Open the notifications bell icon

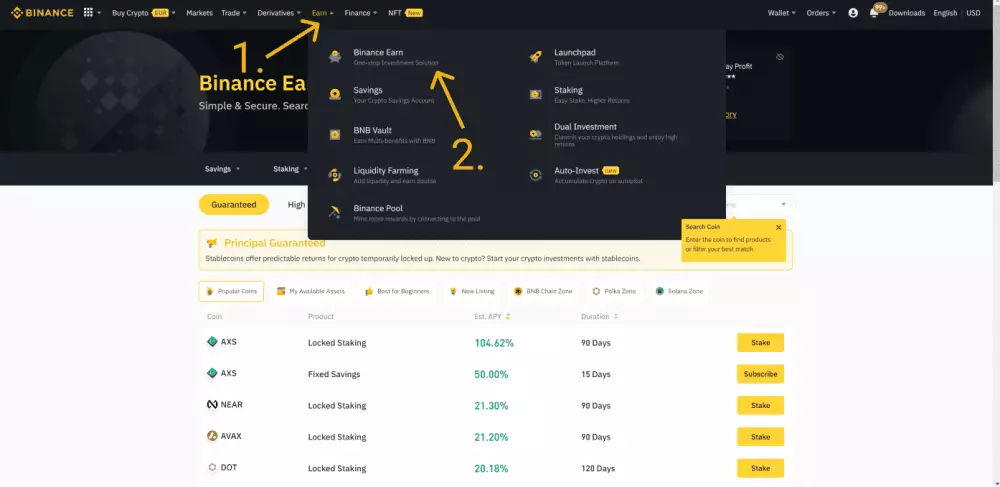coord(874,13)
